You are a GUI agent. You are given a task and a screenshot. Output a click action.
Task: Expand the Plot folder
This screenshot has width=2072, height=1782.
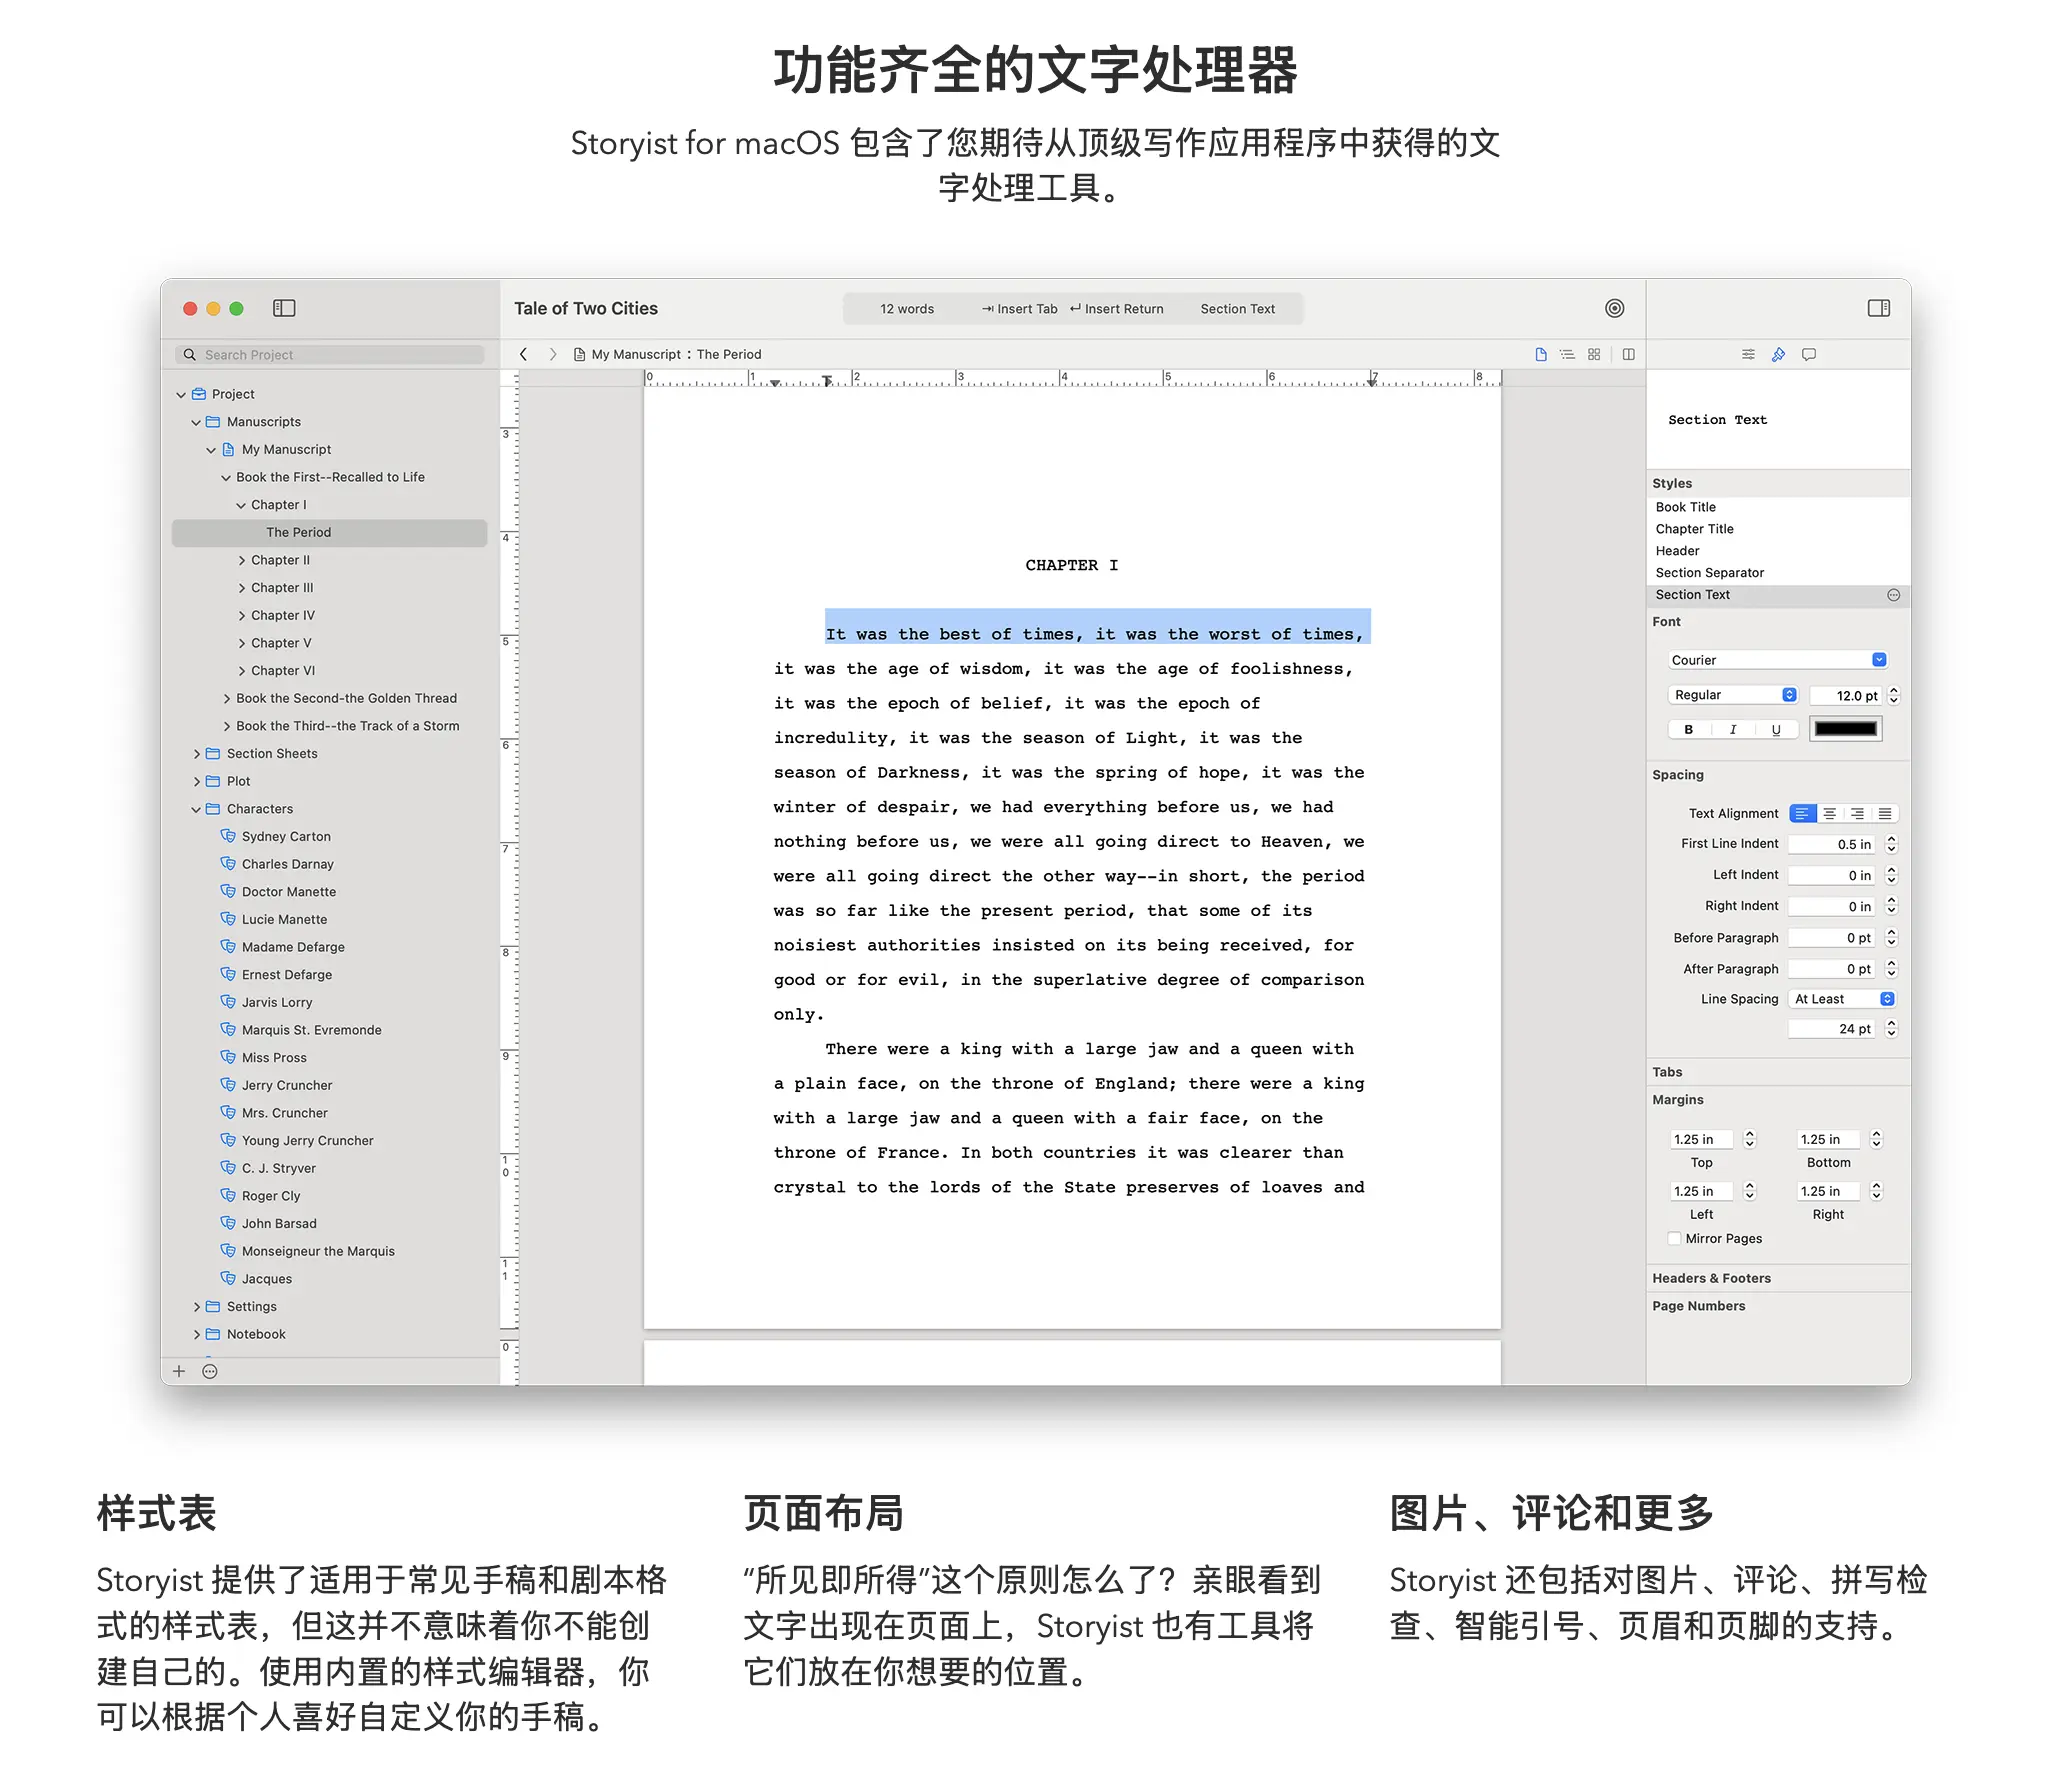pos(196,781)
